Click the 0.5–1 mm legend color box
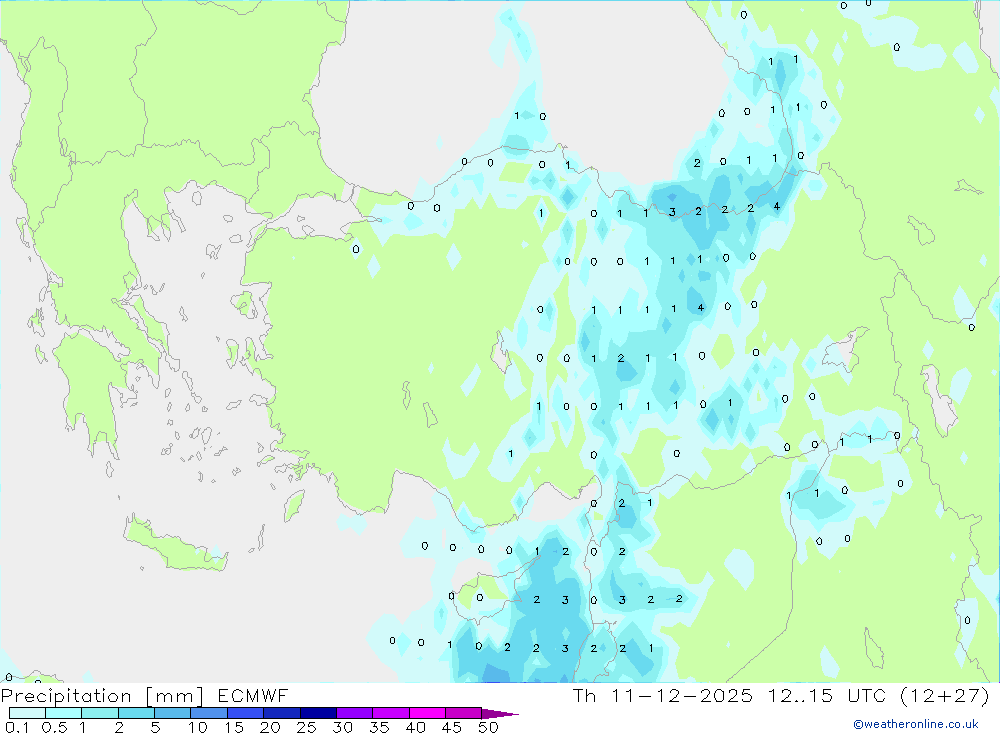The height and width of the screenshot is (733, 1000). (x=64, y=713)
